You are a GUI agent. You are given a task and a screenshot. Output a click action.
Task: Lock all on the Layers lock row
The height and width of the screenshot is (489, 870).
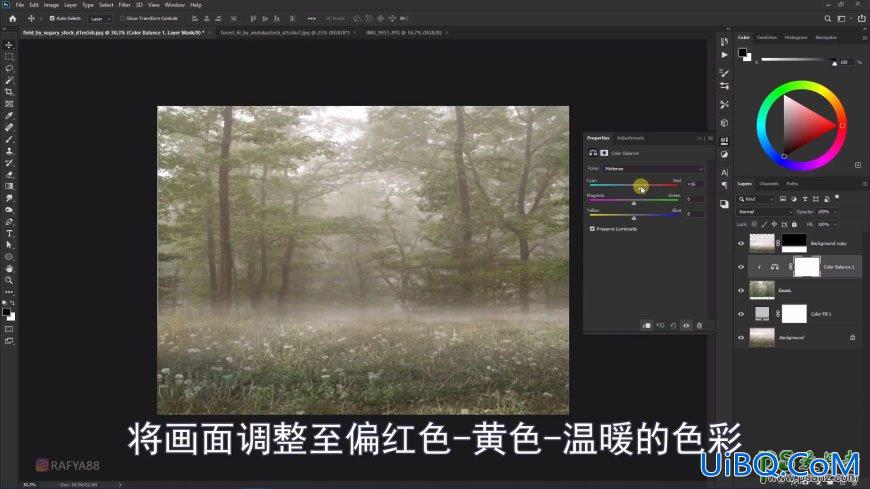point(794,224)
